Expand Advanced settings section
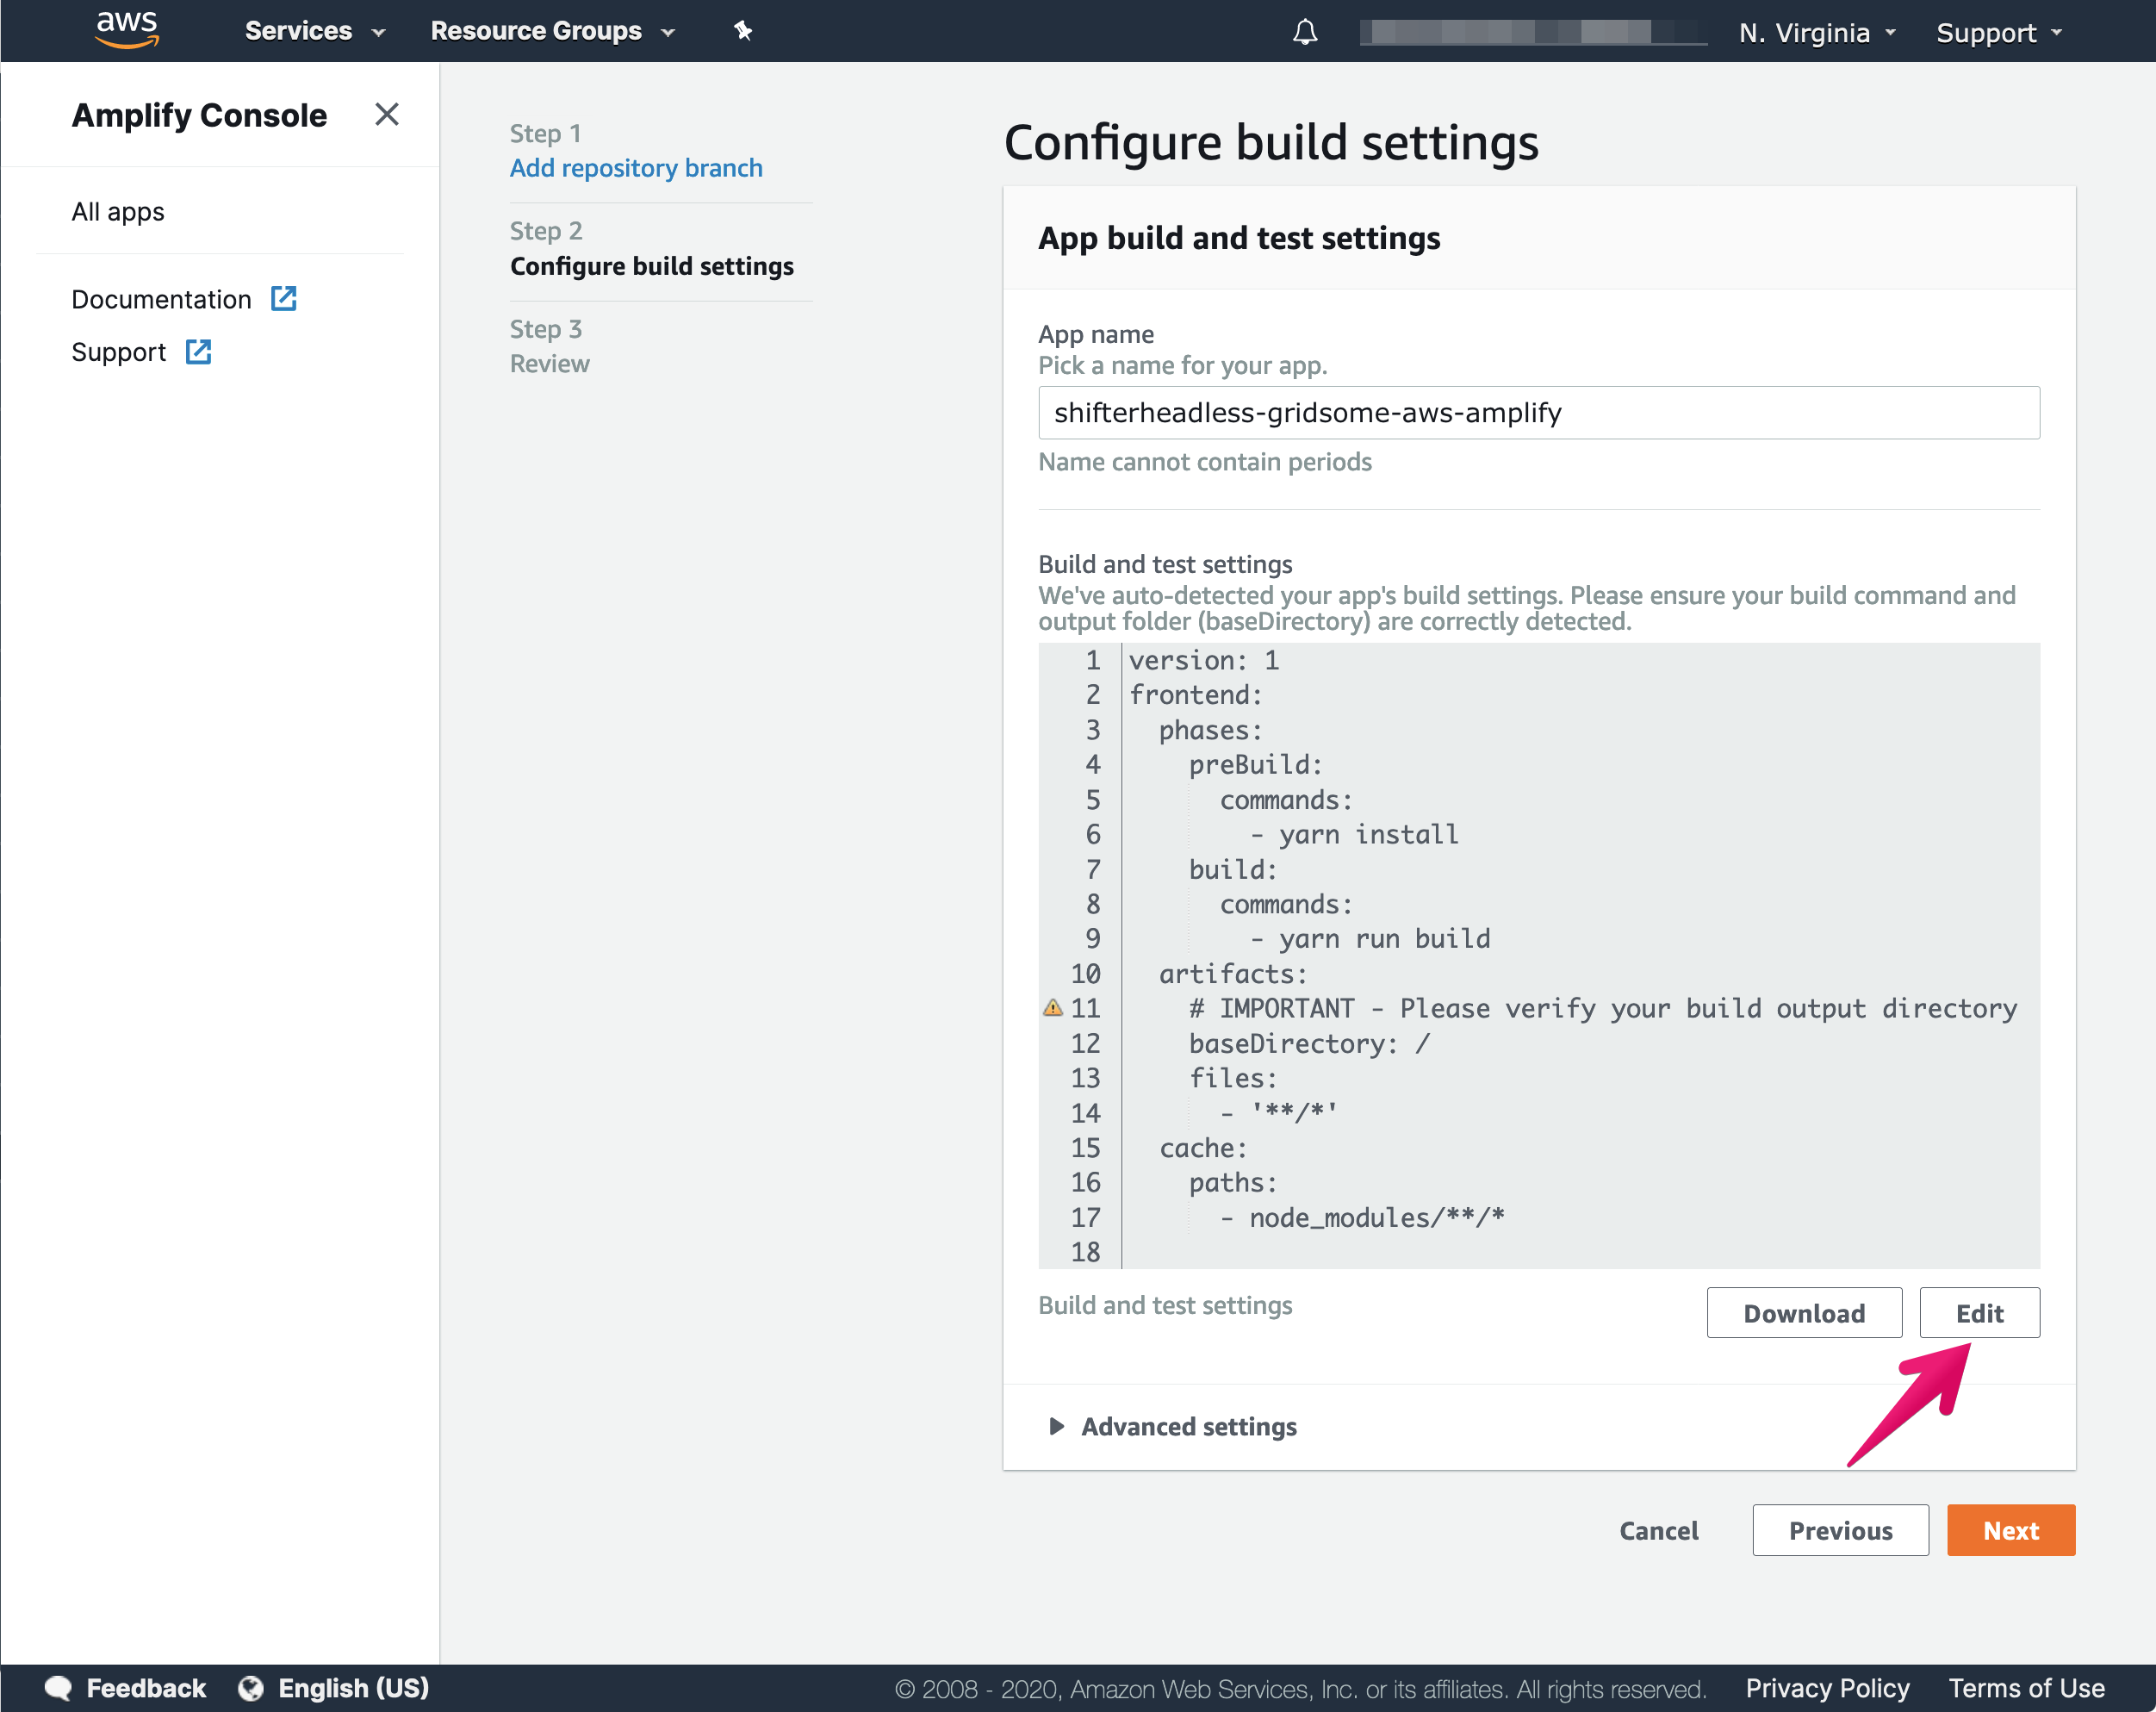 [1173, 1426]
